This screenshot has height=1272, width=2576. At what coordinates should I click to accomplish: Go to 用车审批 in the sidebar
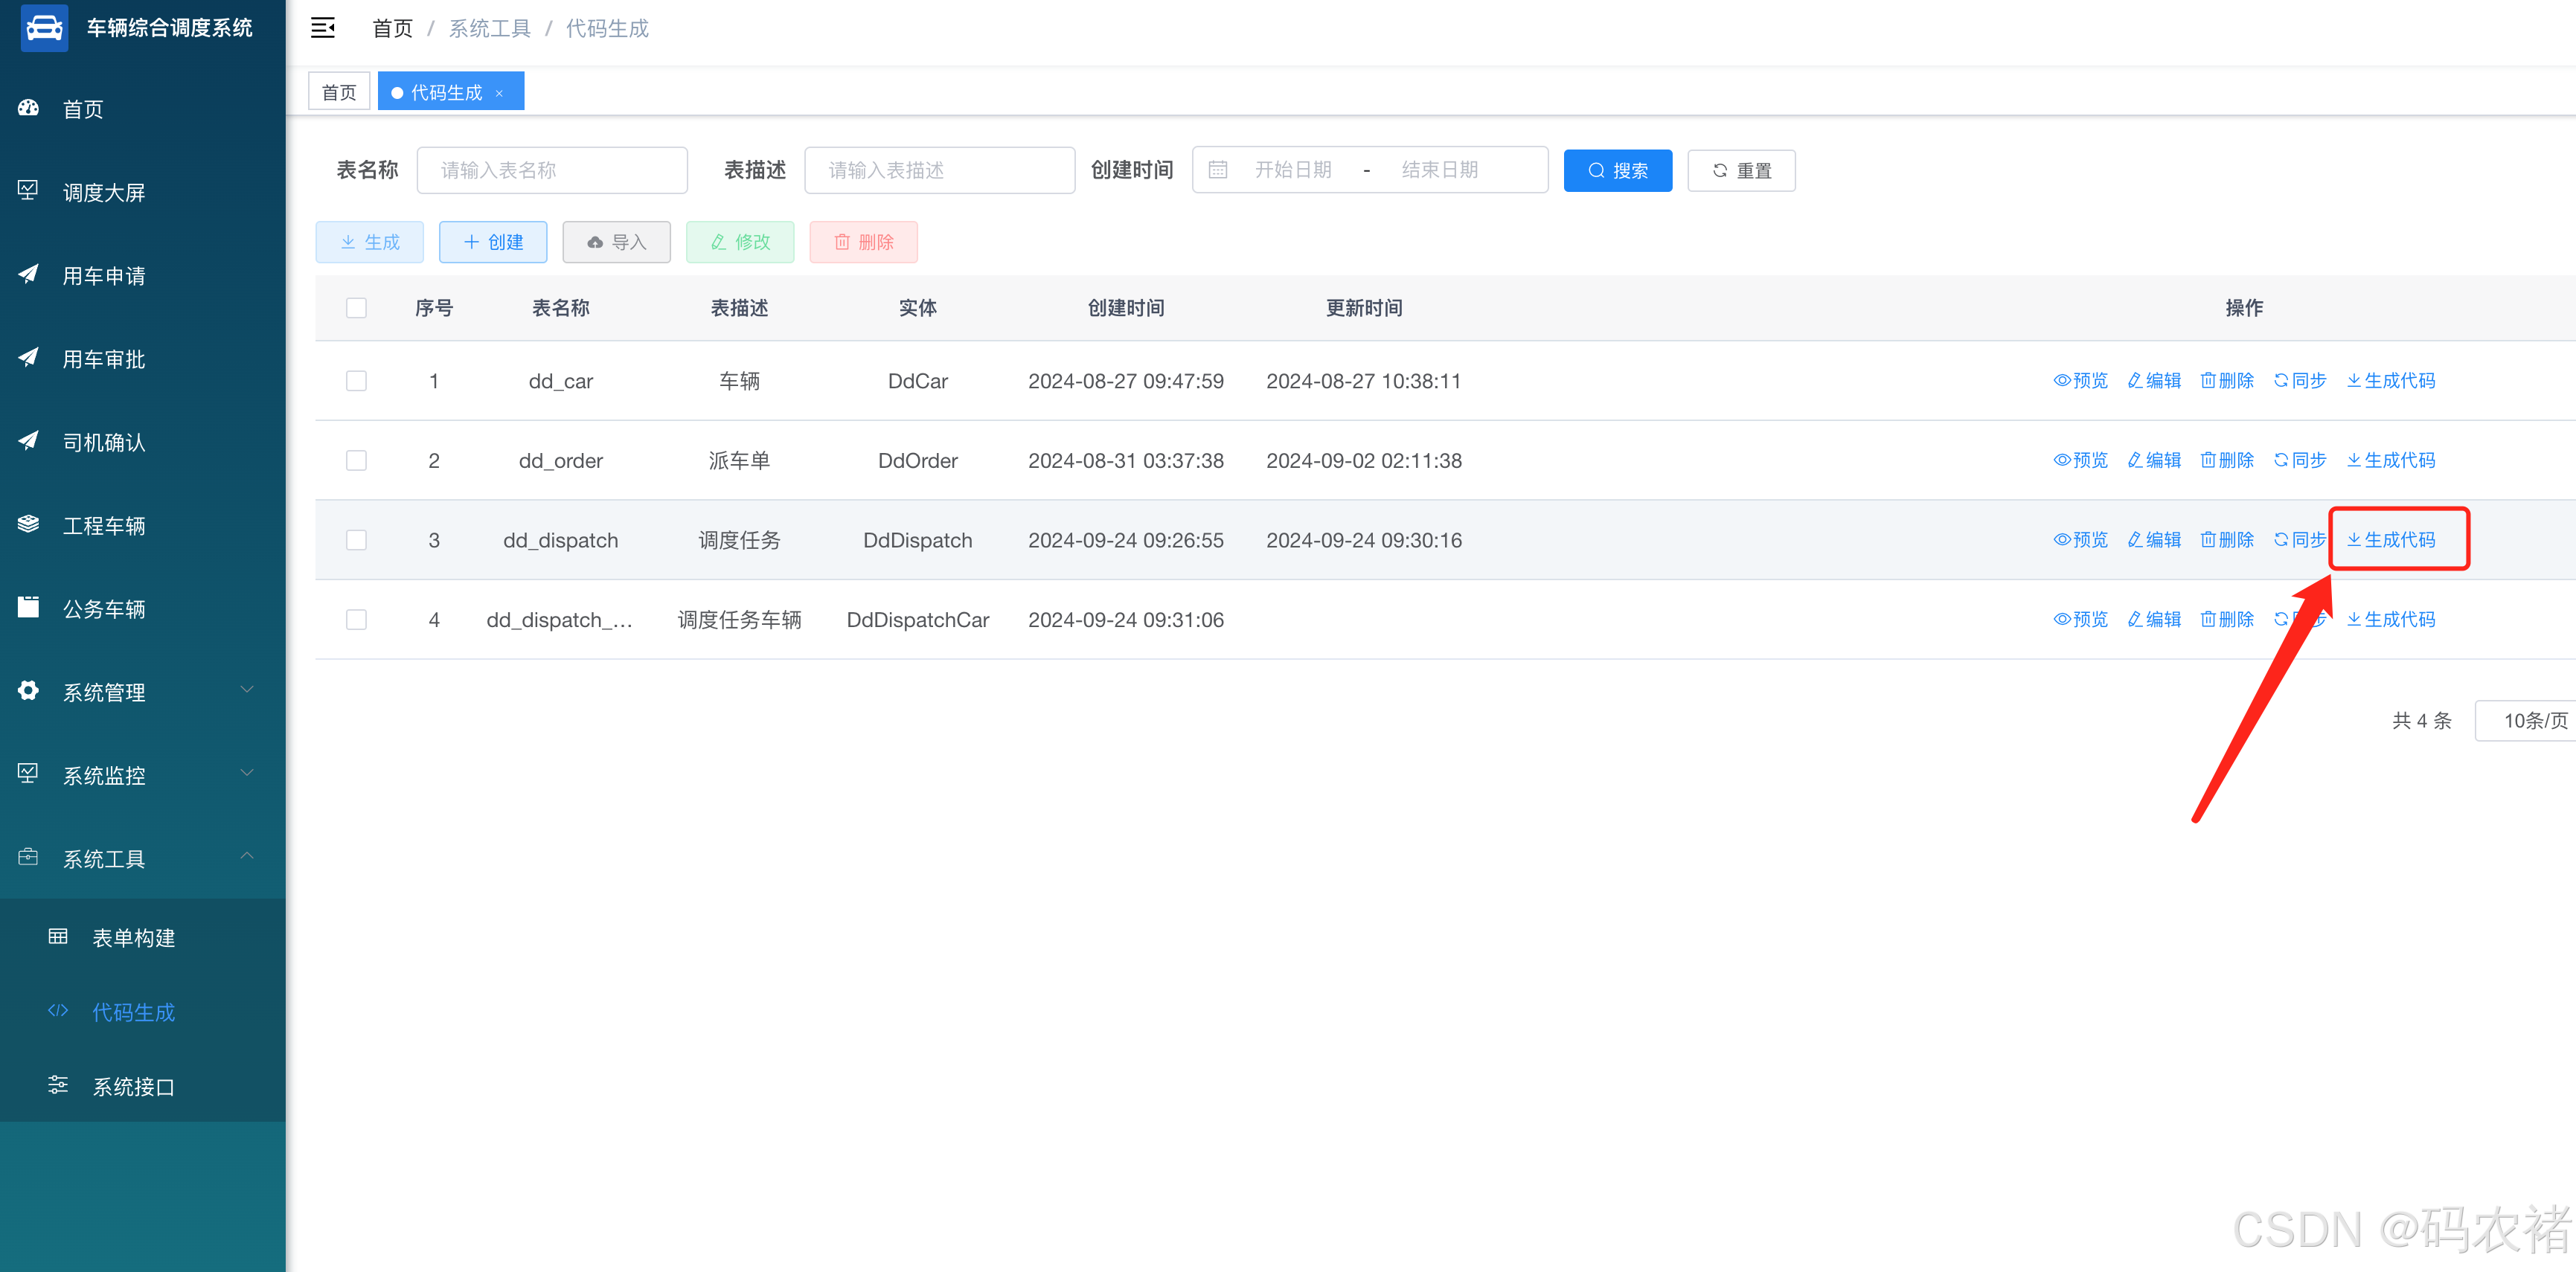(x=142, y=358)
